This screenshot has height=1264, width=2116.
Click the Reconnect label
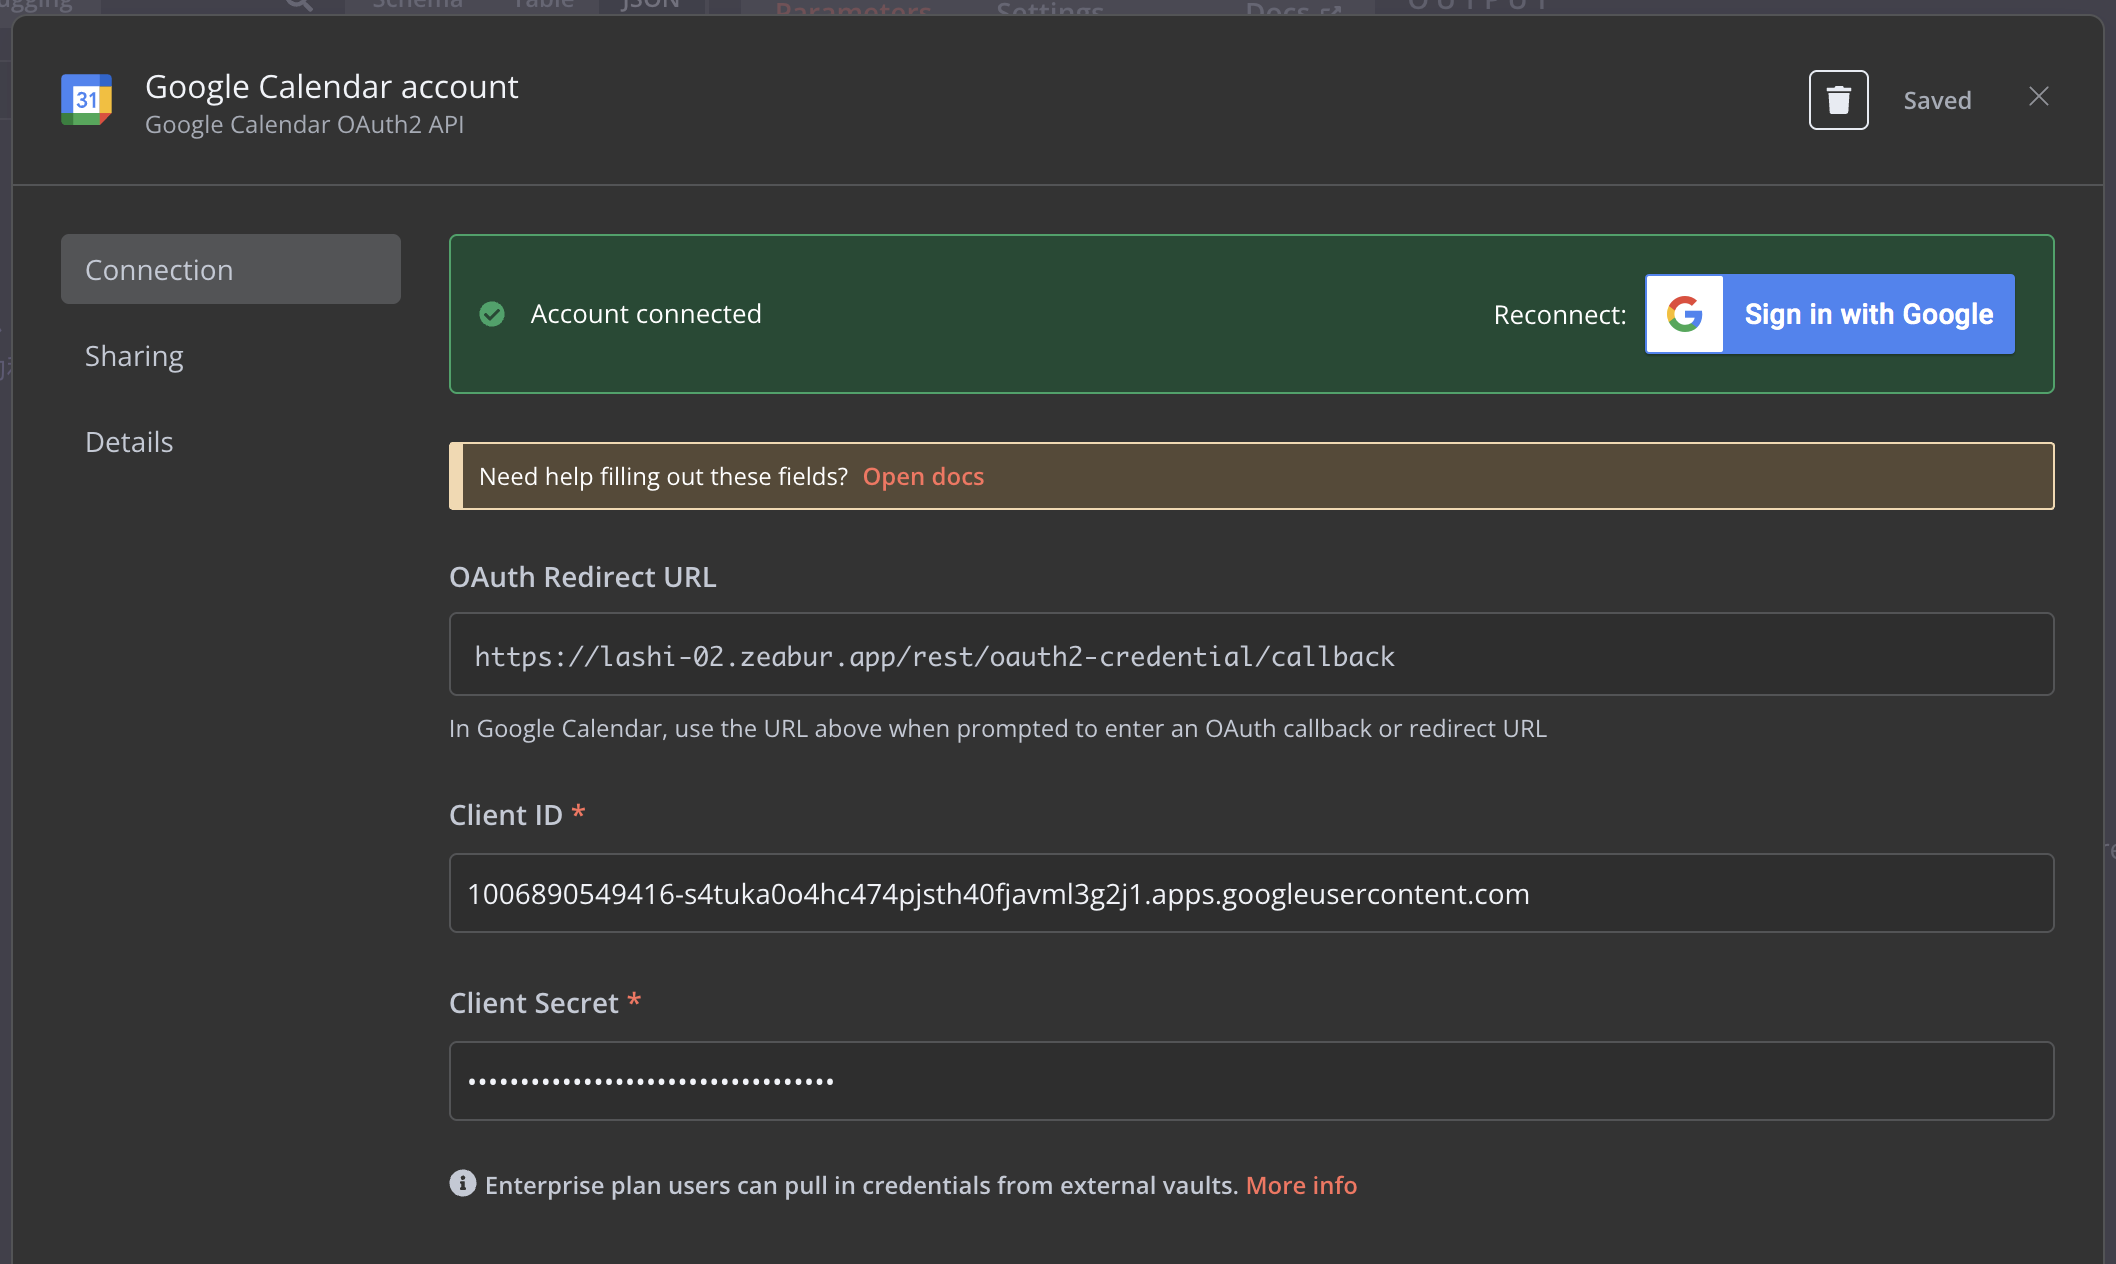coord(1560,315)
